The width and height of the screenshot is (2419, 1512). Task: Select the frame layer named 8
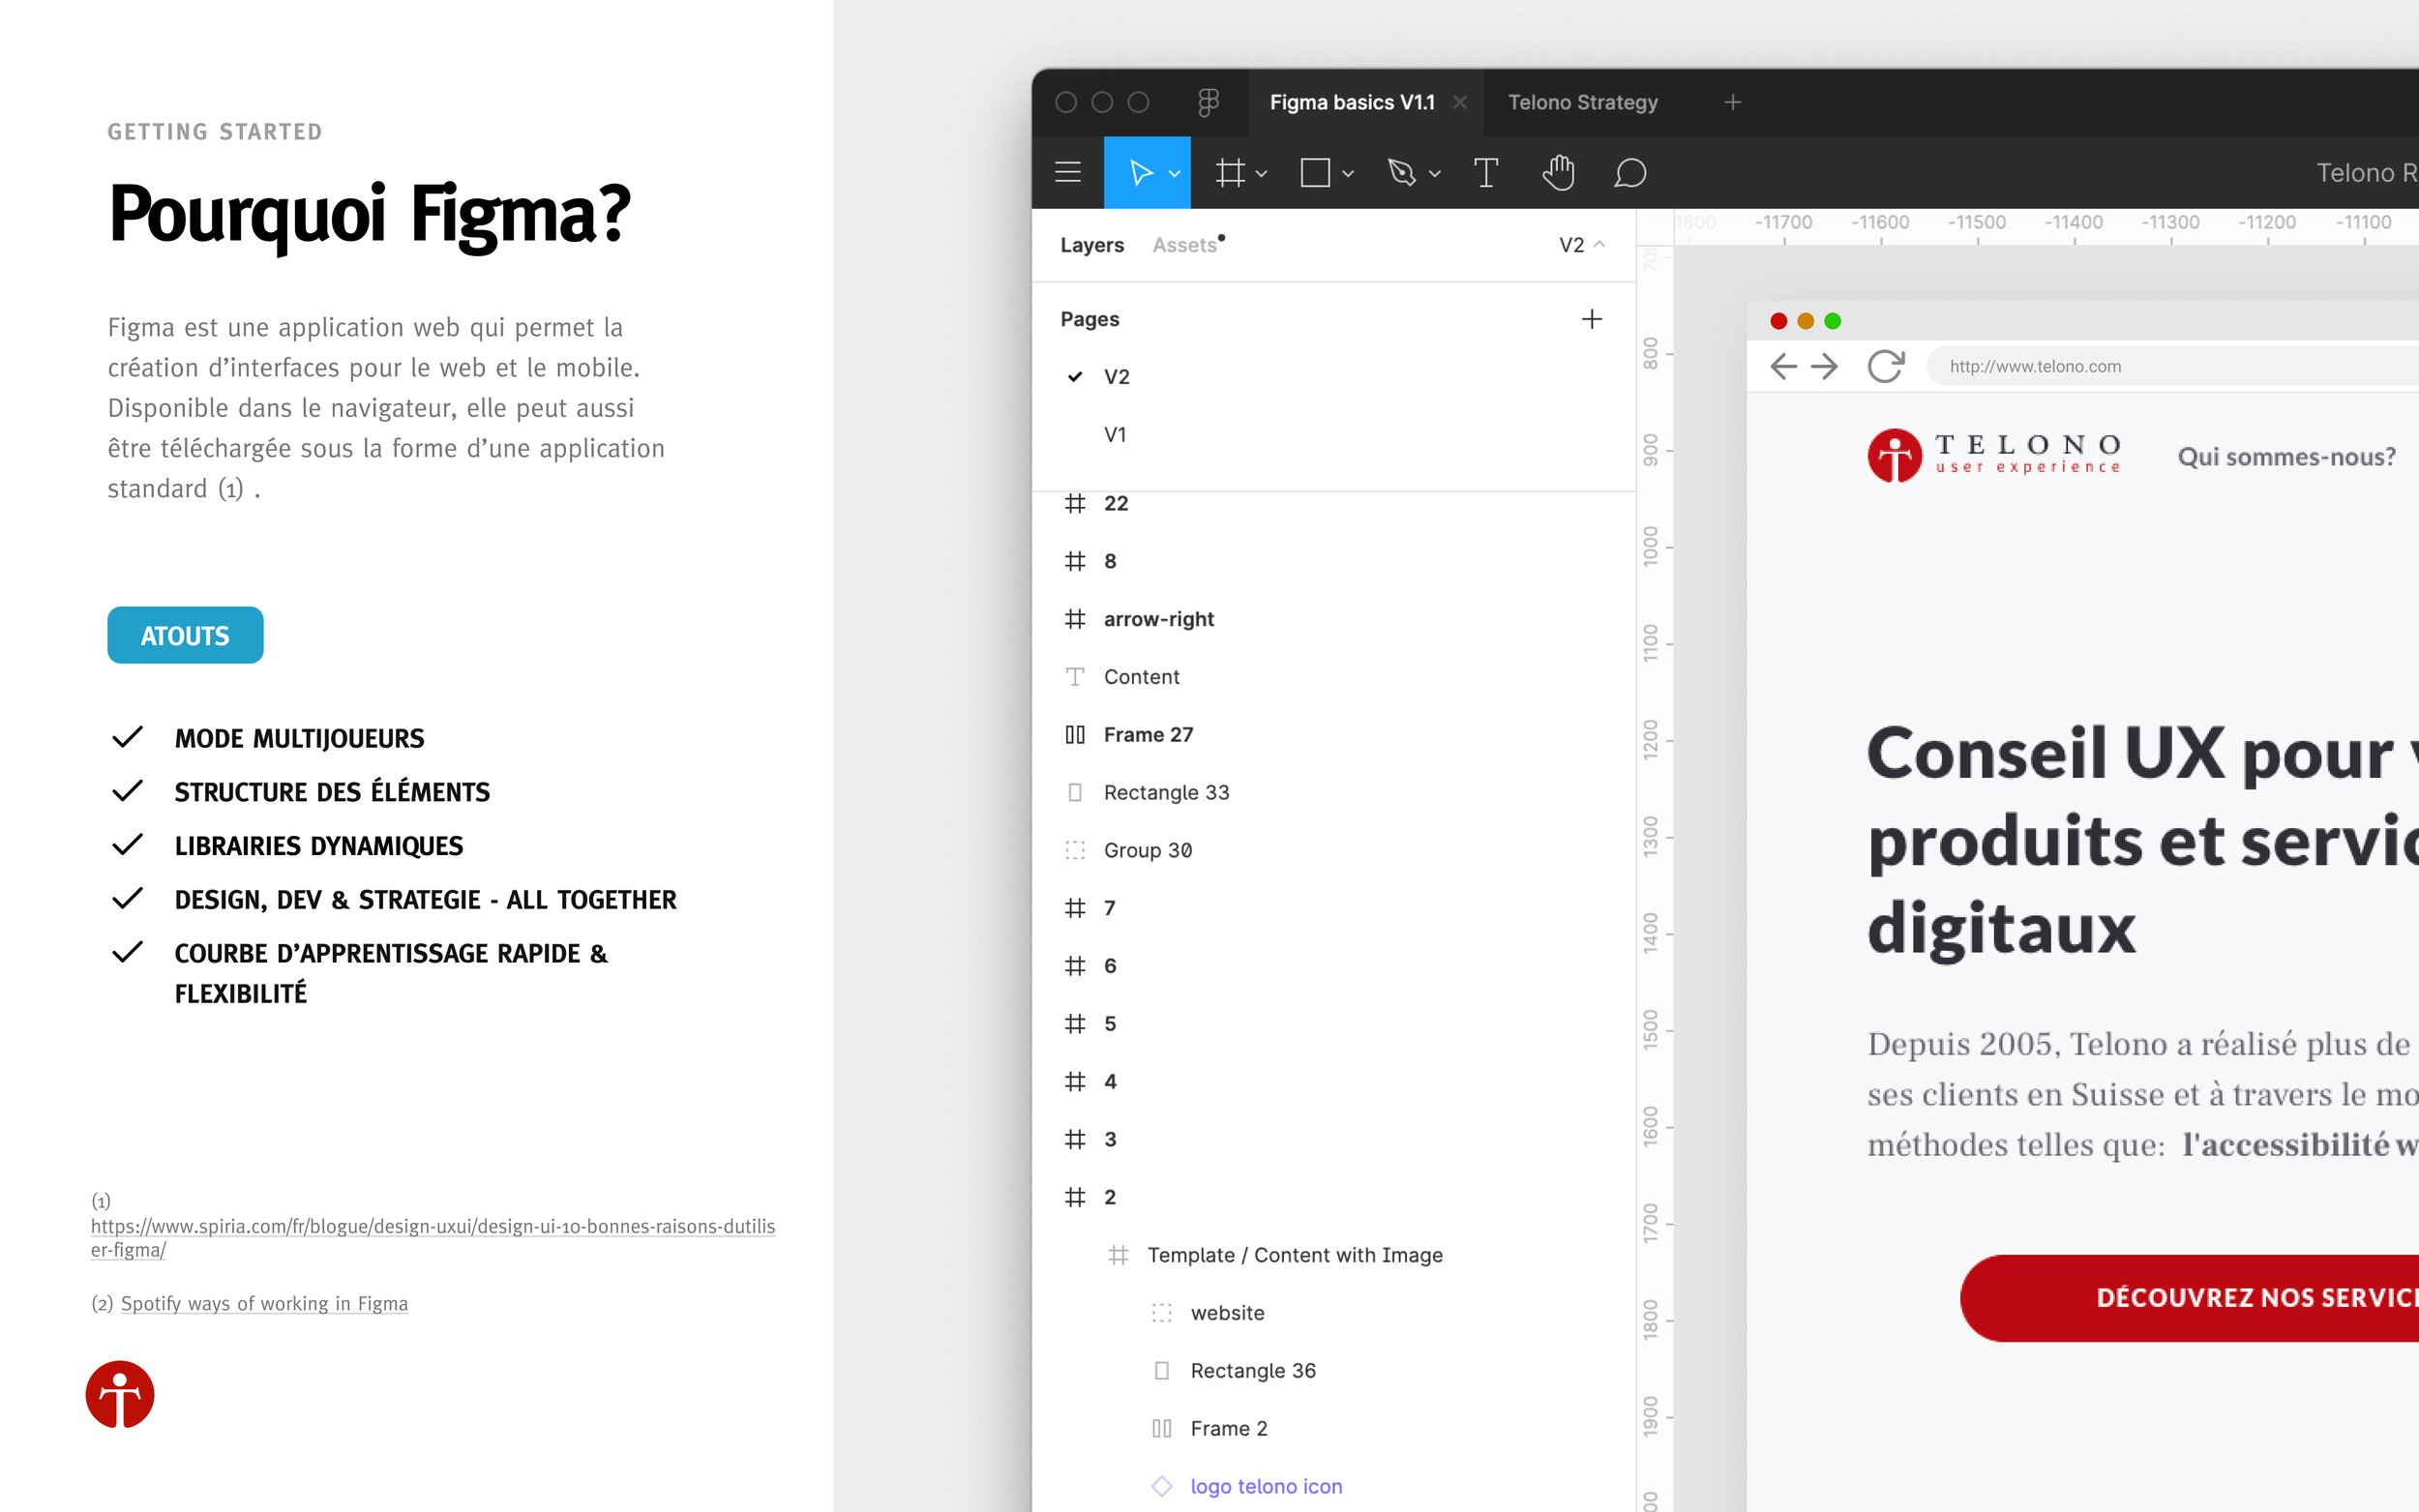[x=1333, y=561]
